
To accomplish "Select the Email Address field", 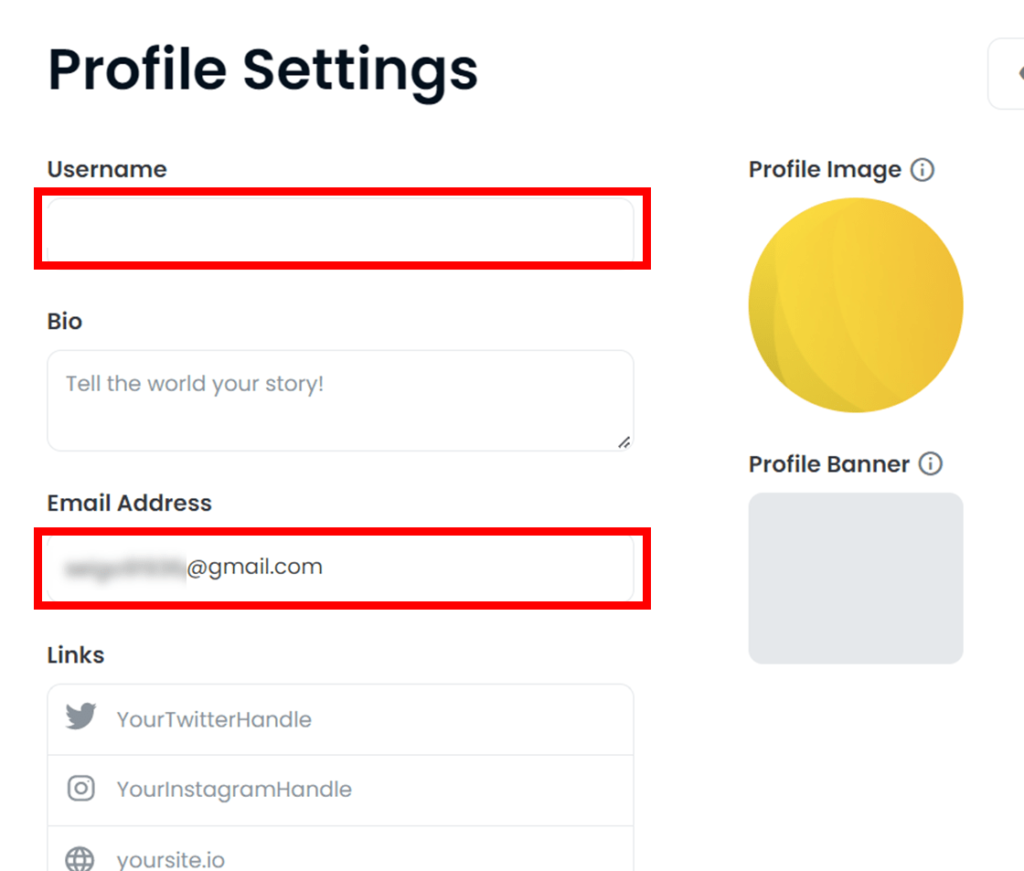I will [x=340, y=567].
